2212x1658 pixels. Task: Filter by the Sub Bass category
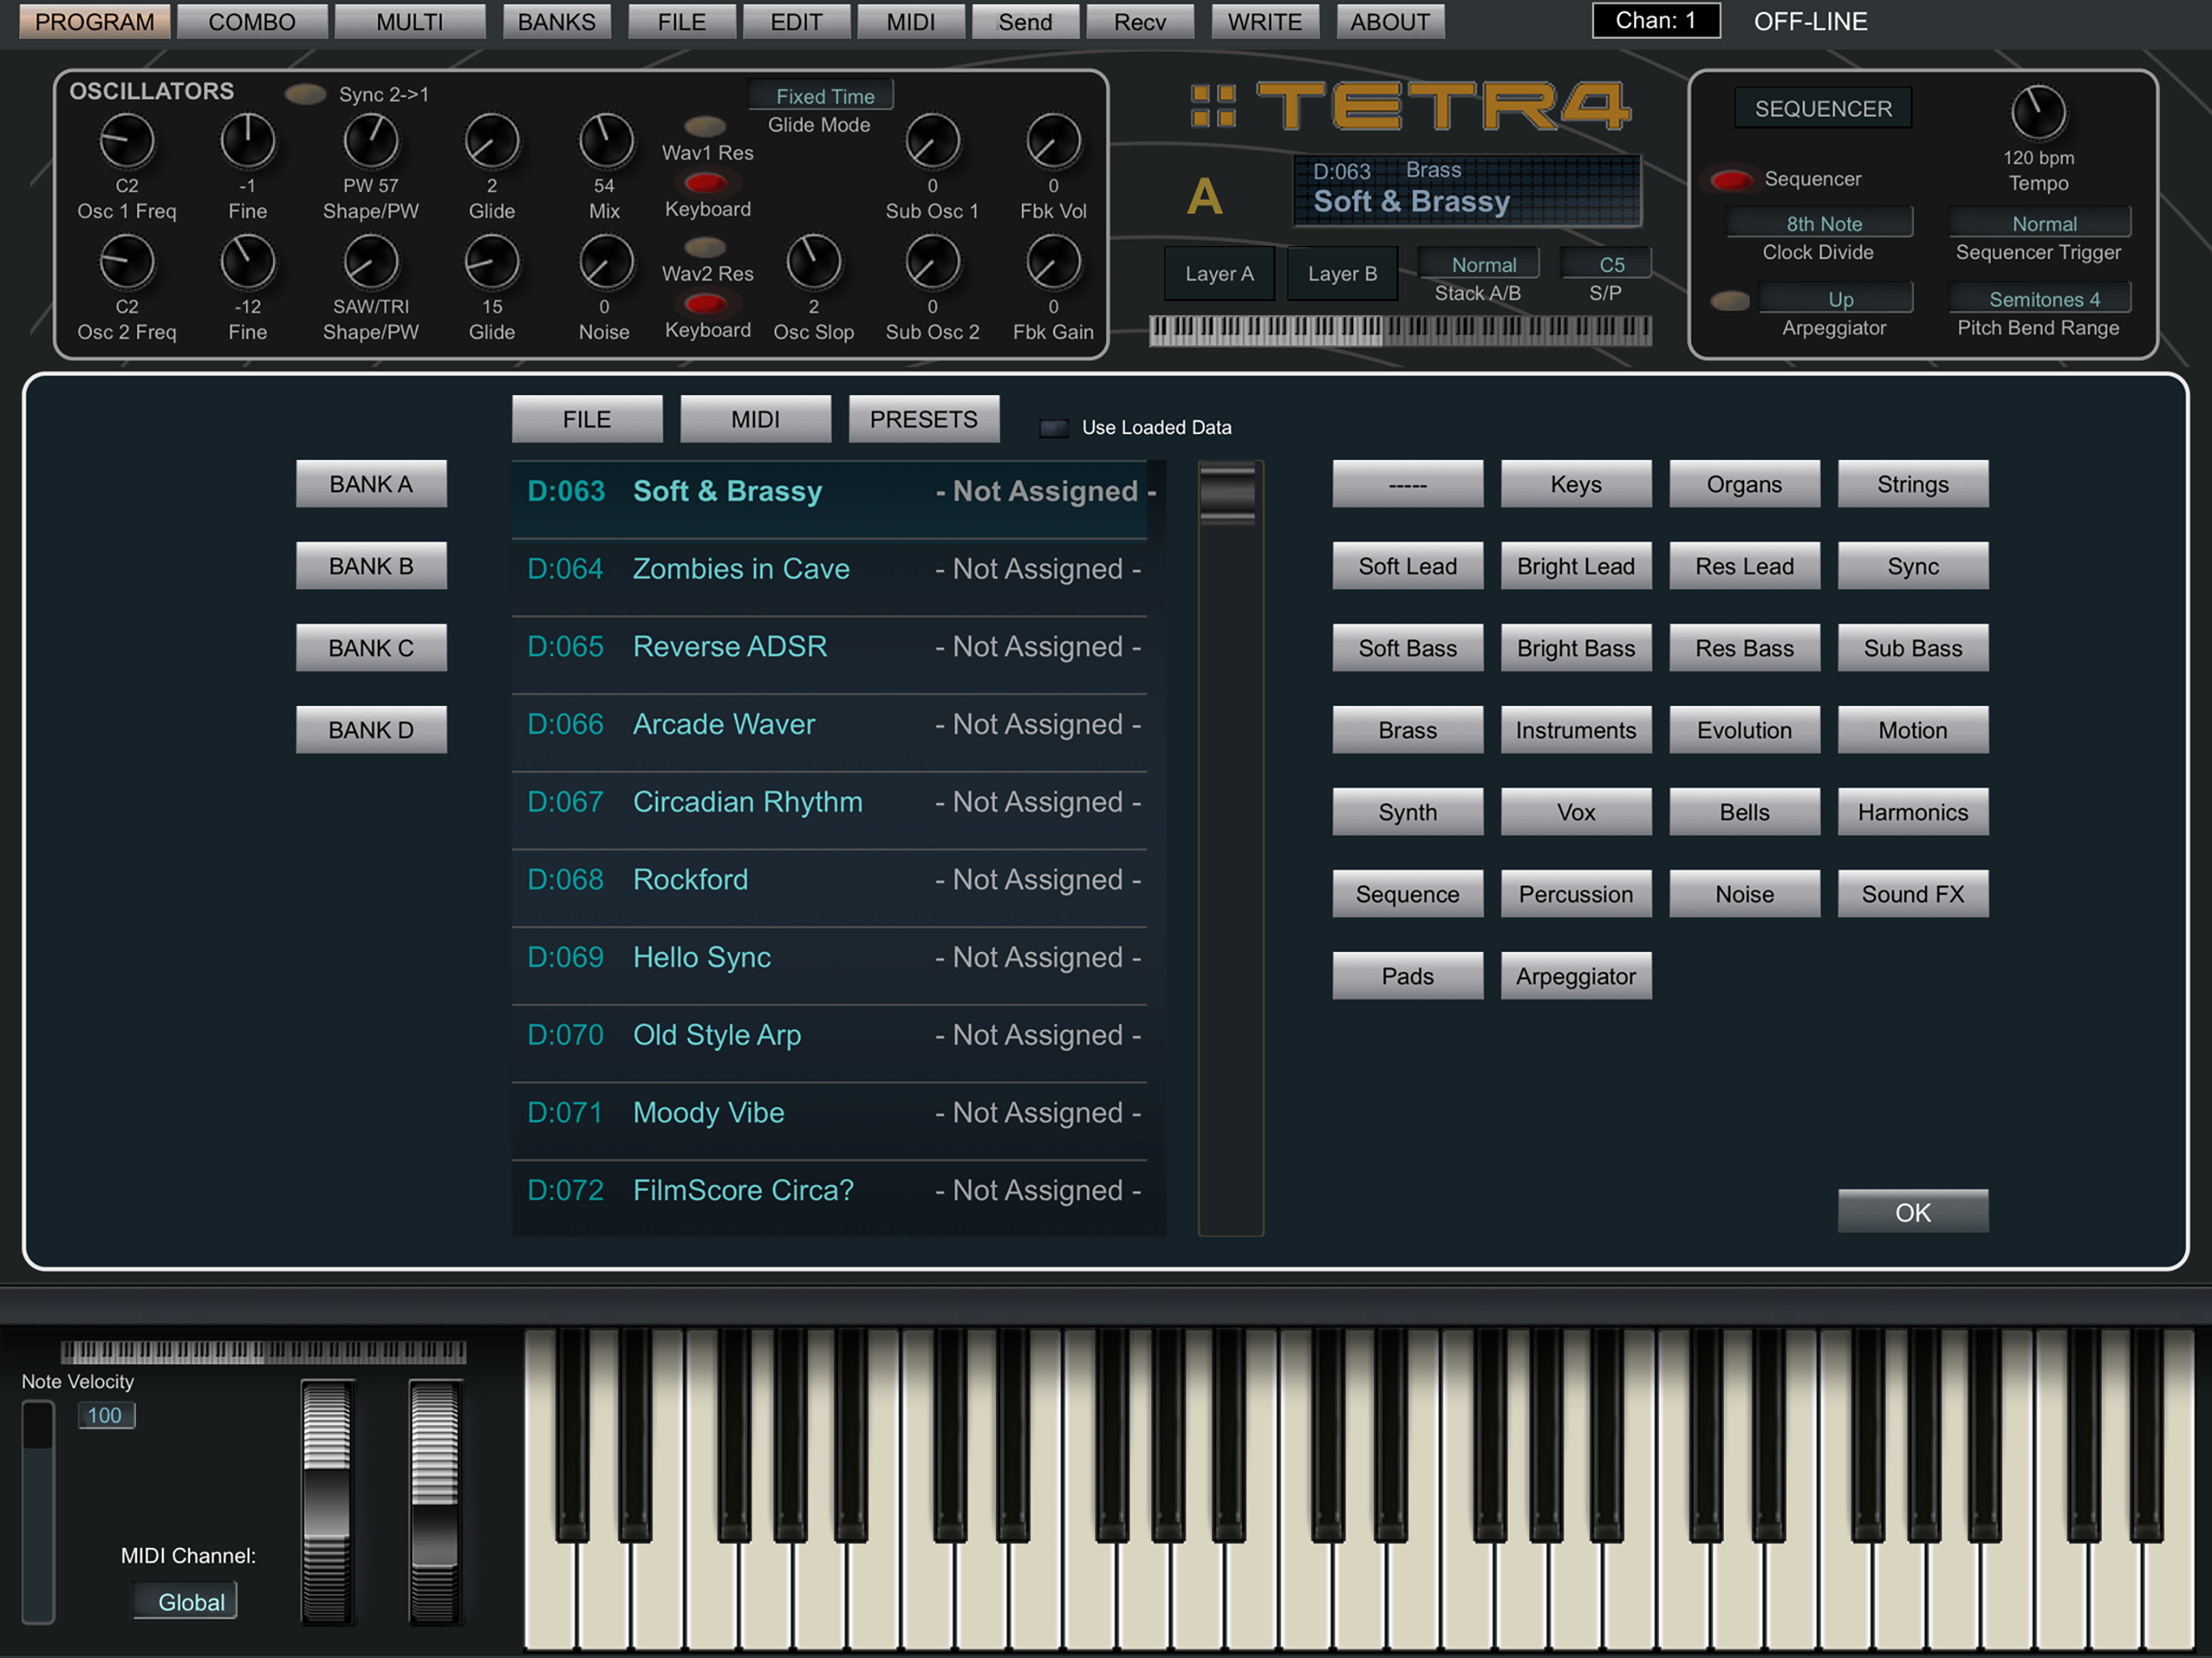click(x=1913, y=648)
